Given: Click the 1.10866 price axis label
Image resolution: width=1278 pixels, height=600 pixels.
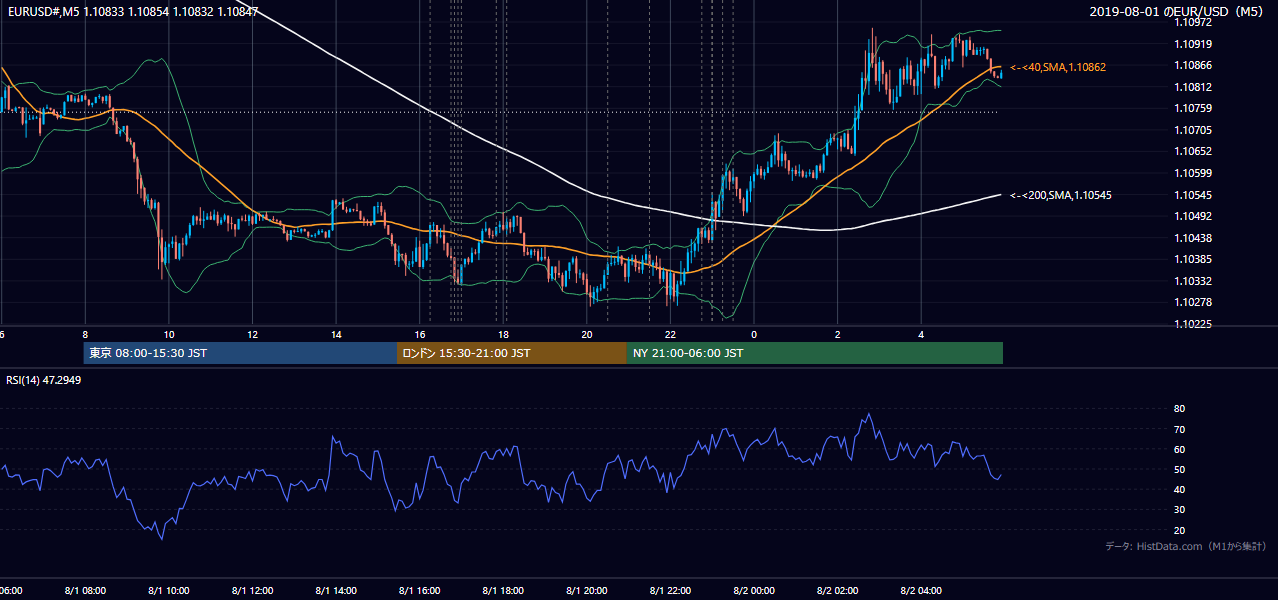Looking at the screenshot, I should click(x=1192, y=65).
